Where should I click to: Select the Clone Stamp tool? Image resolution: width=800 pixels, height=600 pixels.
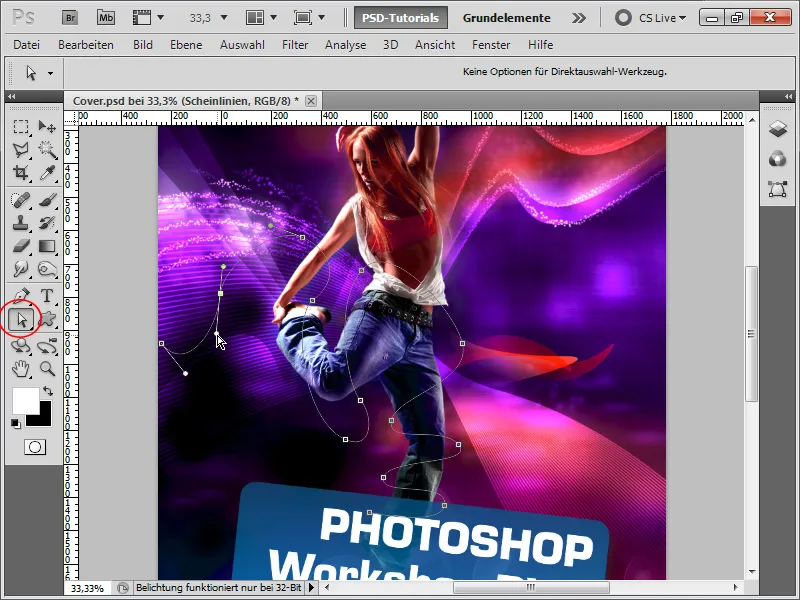coord(21,223)
